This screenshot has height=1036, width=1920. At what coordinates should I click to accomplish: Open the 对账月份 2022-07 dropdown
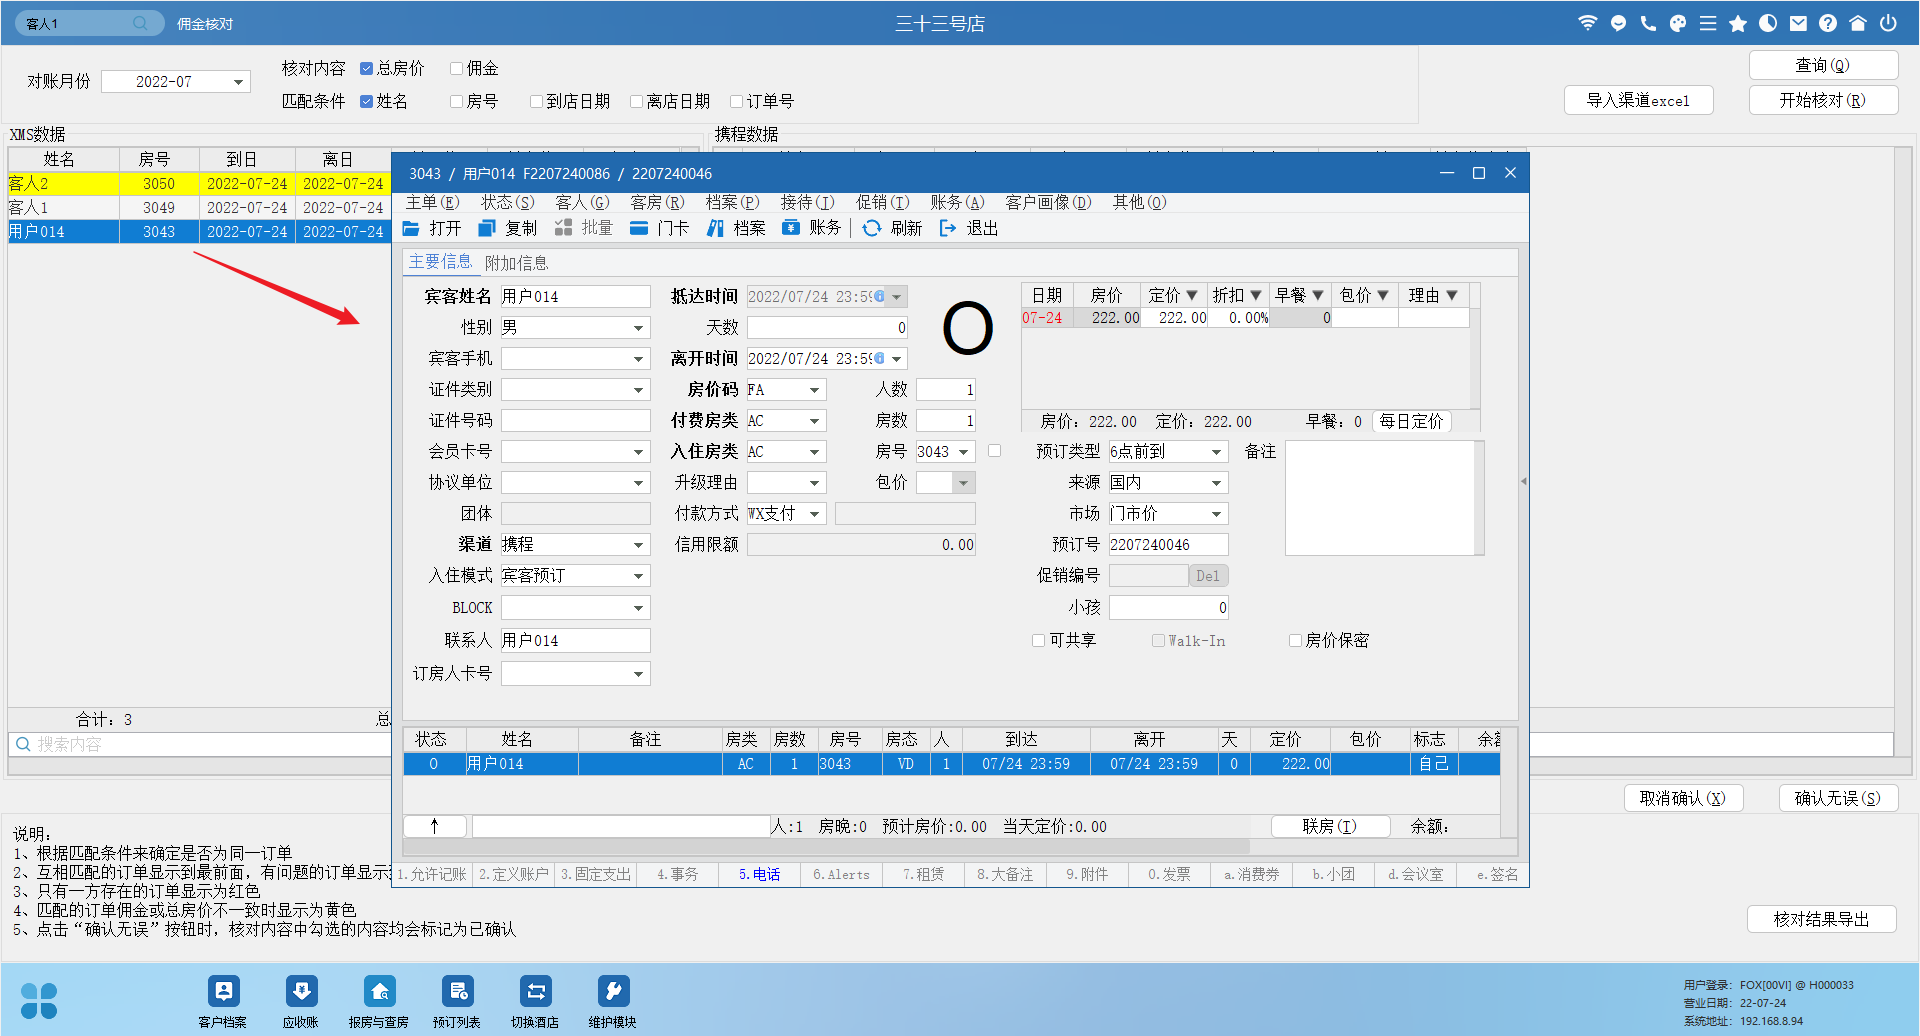[239, 82]
